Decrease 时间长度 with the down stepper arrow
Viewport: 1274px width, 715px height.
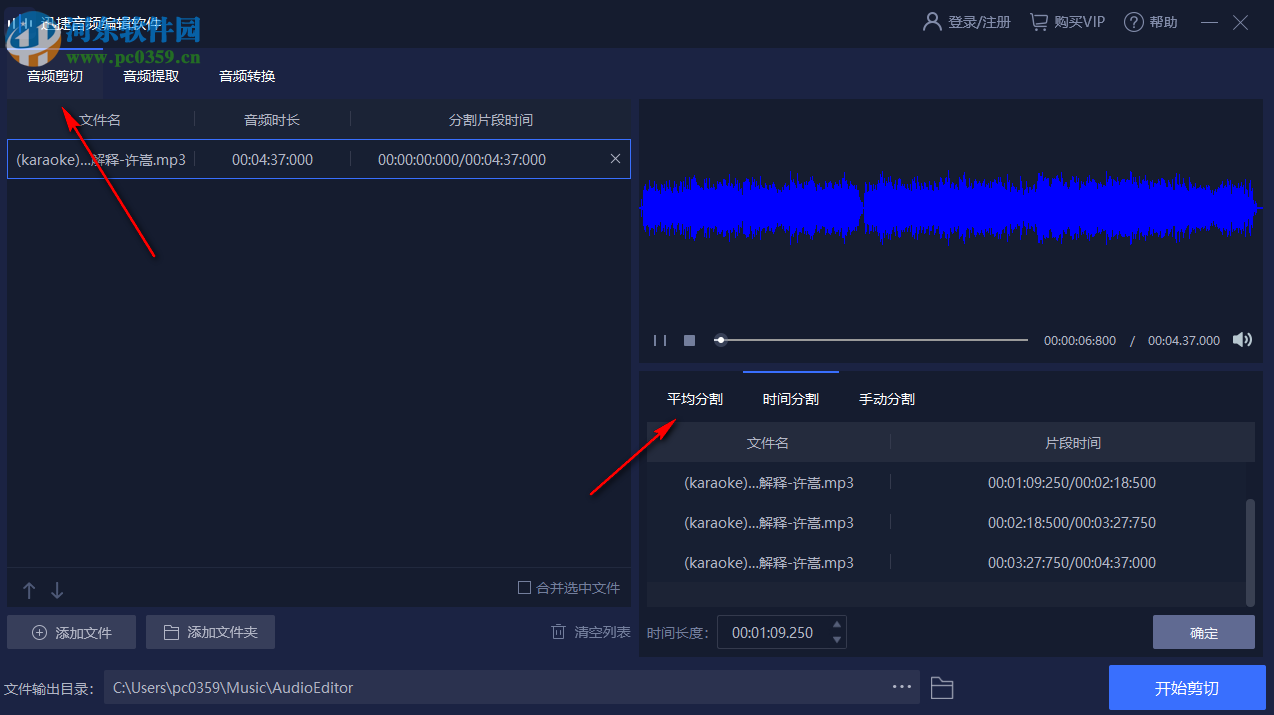pos(837,640)
